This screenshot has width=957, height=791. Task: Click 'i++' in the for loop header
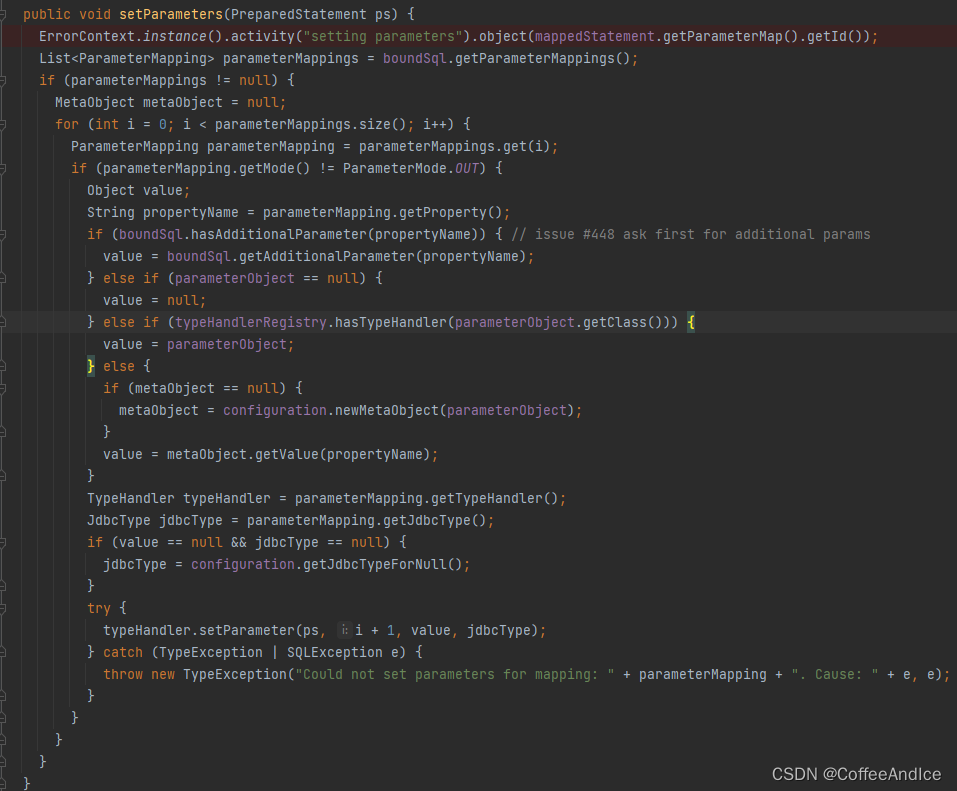pos(435,125)
